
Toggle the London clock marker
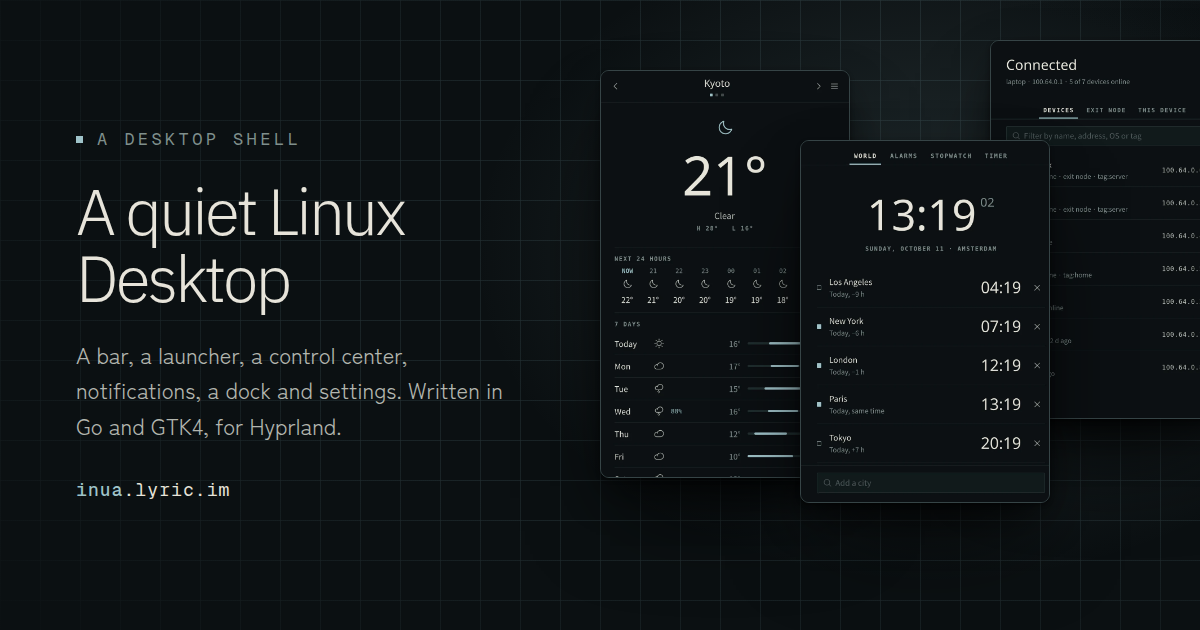[x=819, y=366]
